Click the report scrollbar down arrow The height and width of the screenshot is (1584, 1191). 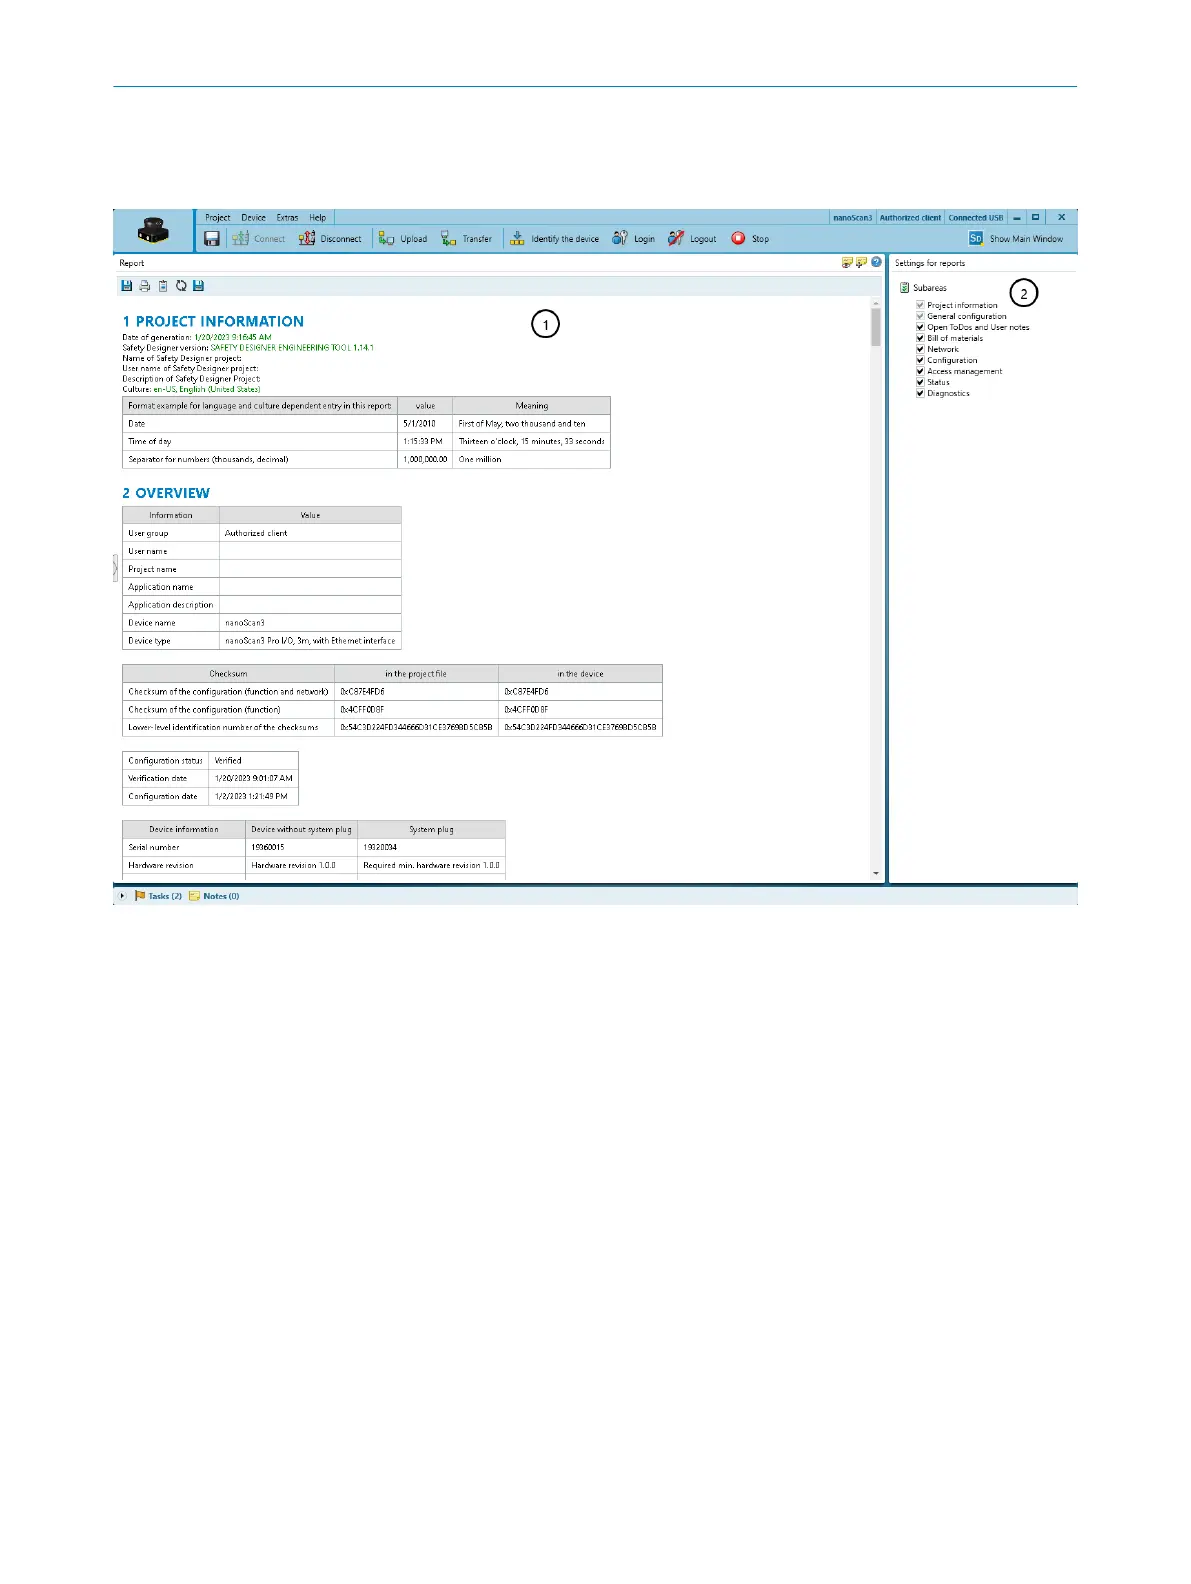[876, 874]
